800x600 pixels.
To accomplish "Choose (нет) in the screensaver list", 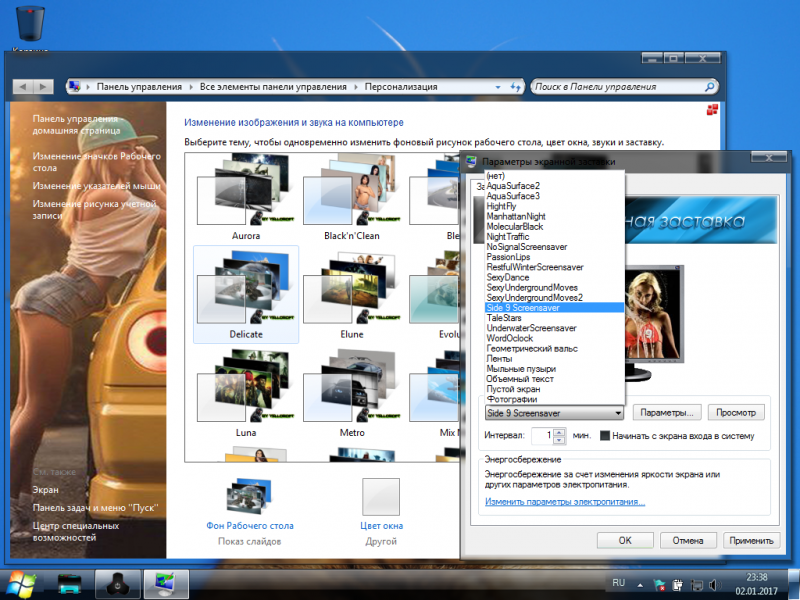I will point(555,176).
